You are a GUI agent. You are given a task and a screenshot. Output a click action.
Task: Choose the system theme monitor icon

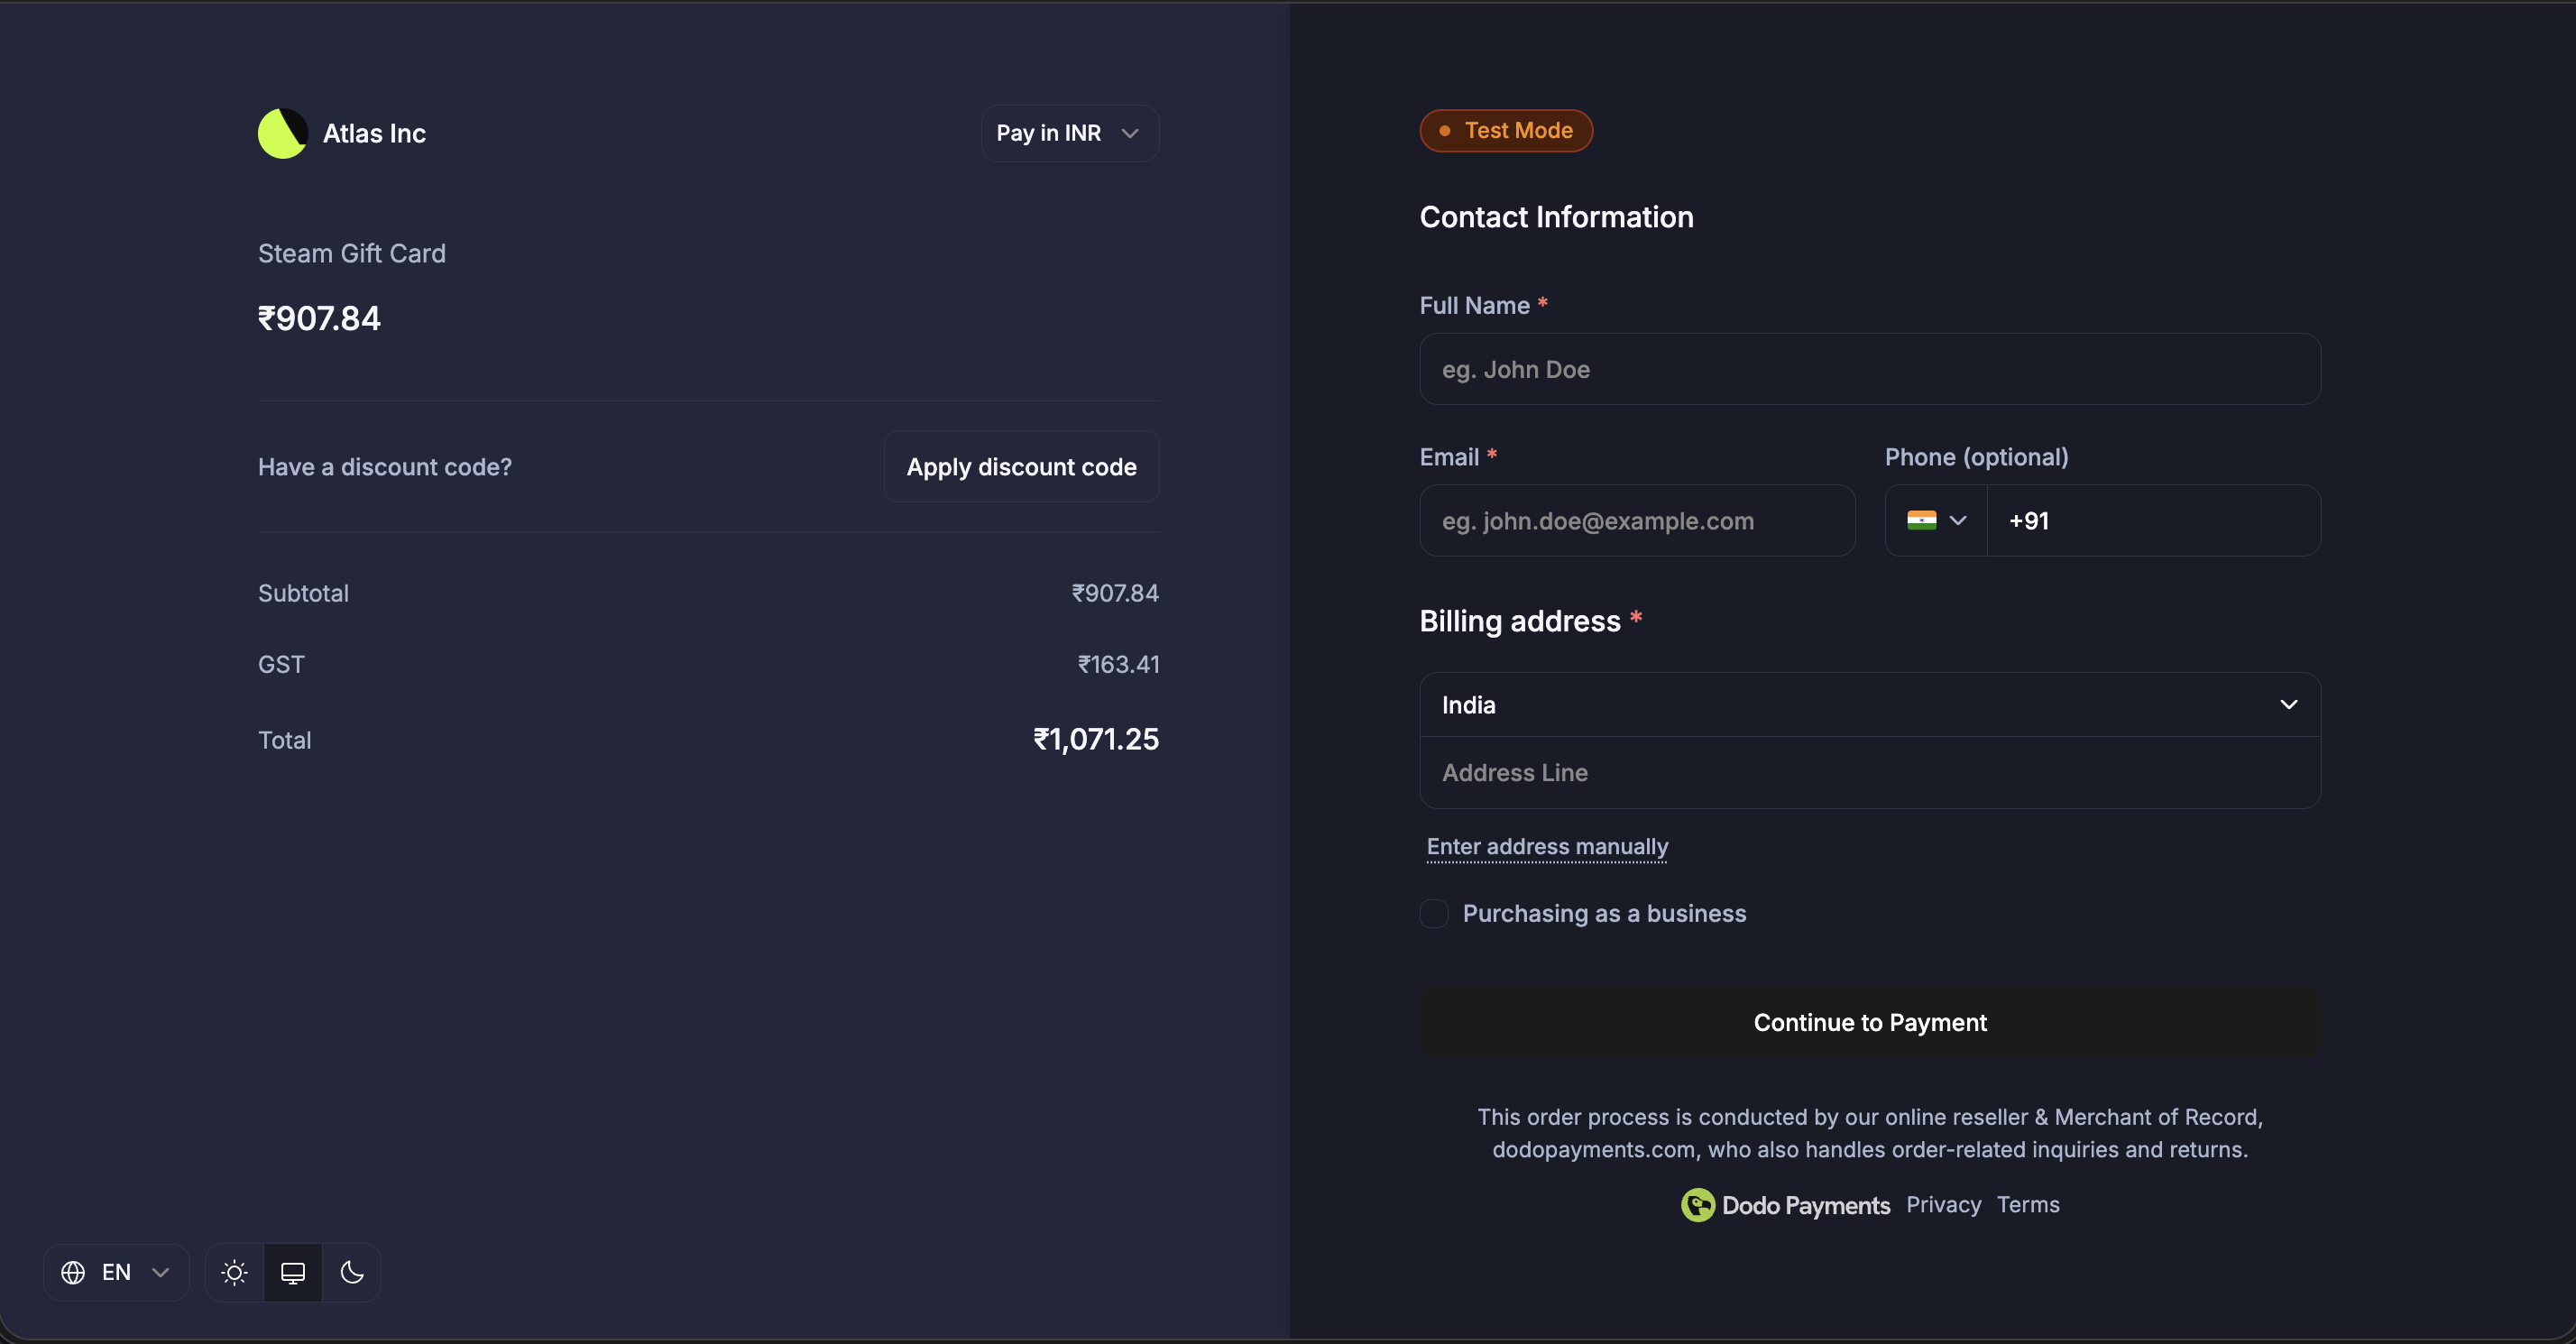click(293, 1272)
